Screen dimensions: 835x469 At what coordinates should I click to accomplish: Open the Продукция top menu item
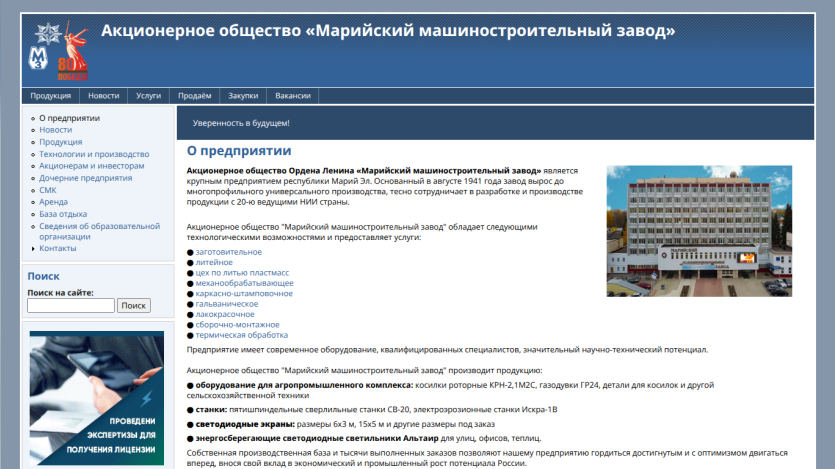[51, 96]
